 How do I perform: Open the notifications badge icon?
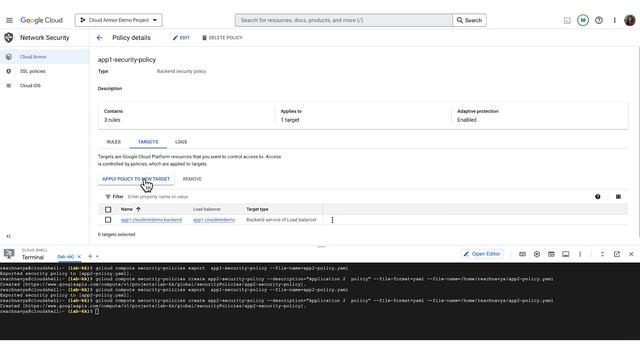click(583, 20)
